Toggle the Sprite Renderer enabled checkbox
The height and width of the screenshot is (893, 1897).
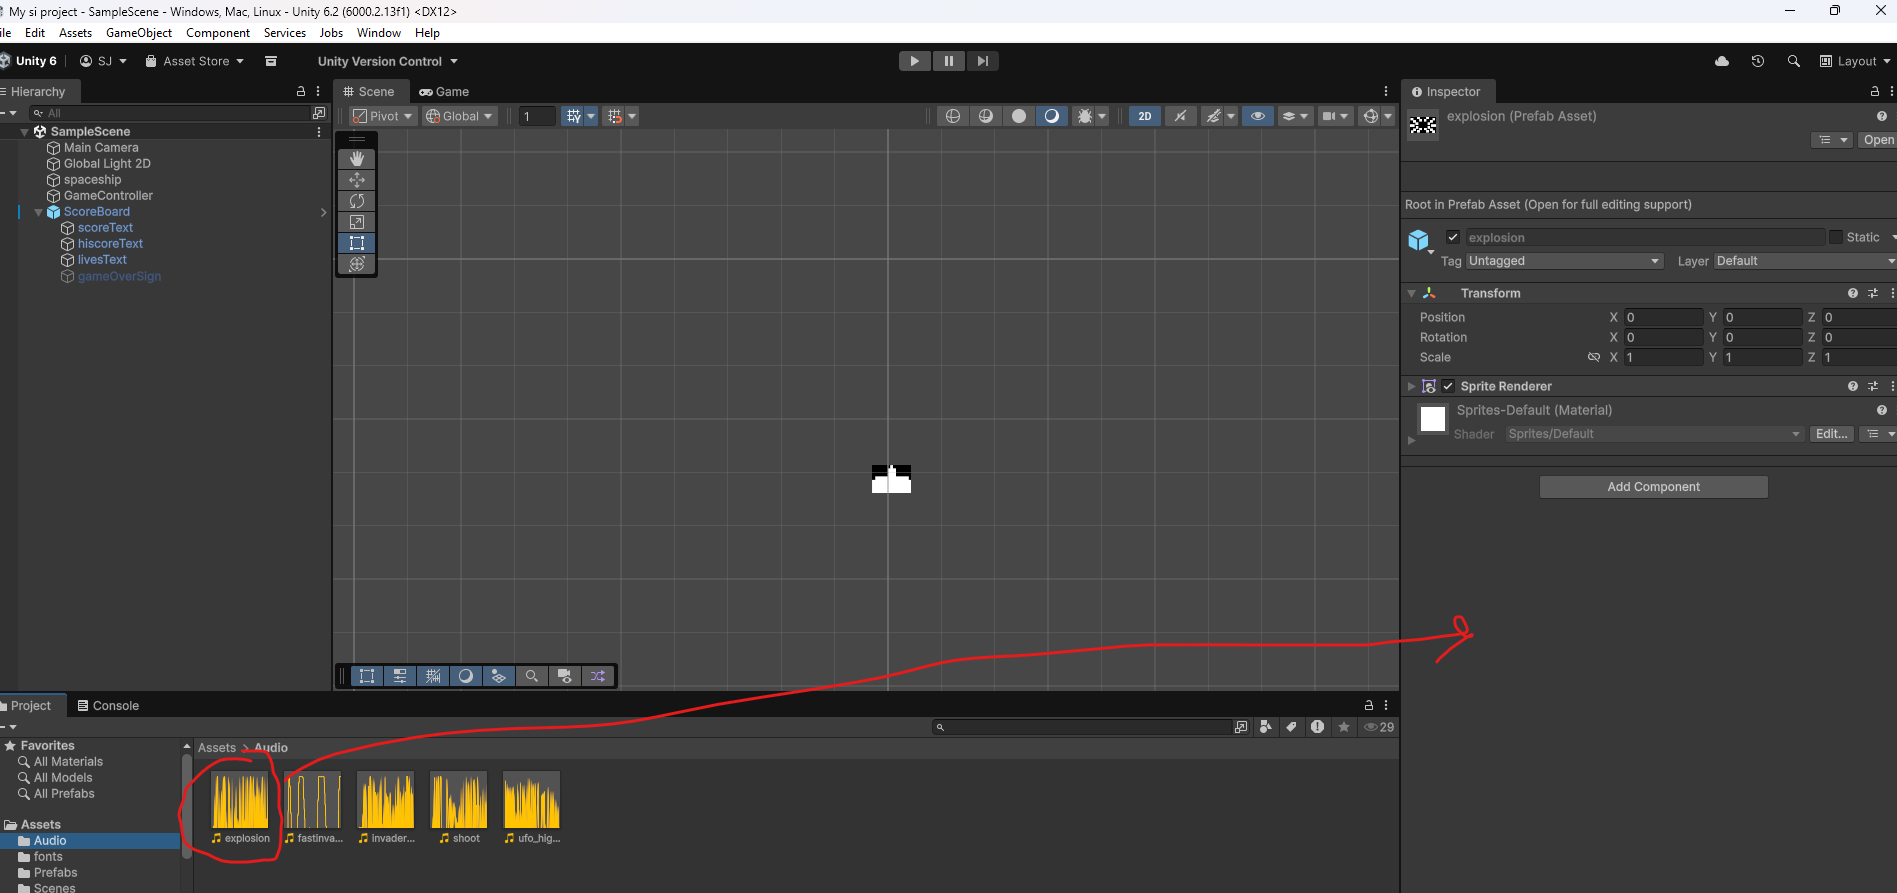[1448, 386]
